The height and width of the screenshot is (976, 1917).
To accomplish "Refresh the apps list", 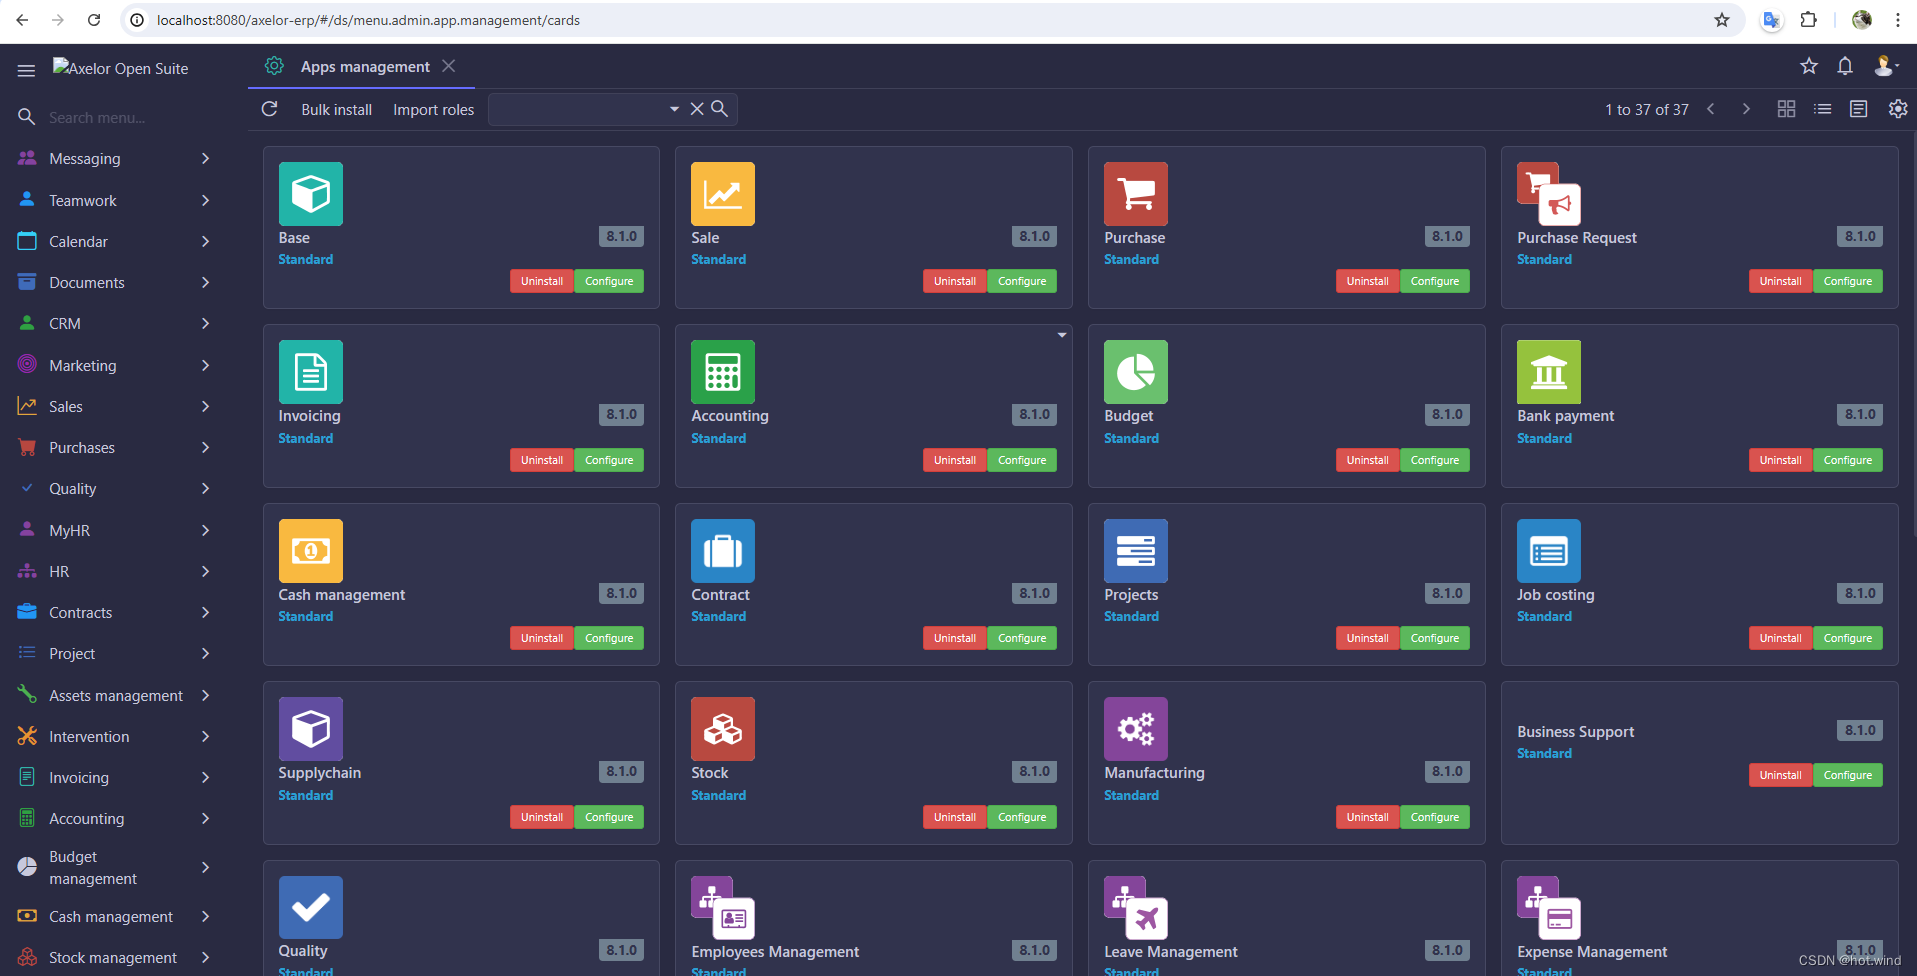I will [269, 109].
